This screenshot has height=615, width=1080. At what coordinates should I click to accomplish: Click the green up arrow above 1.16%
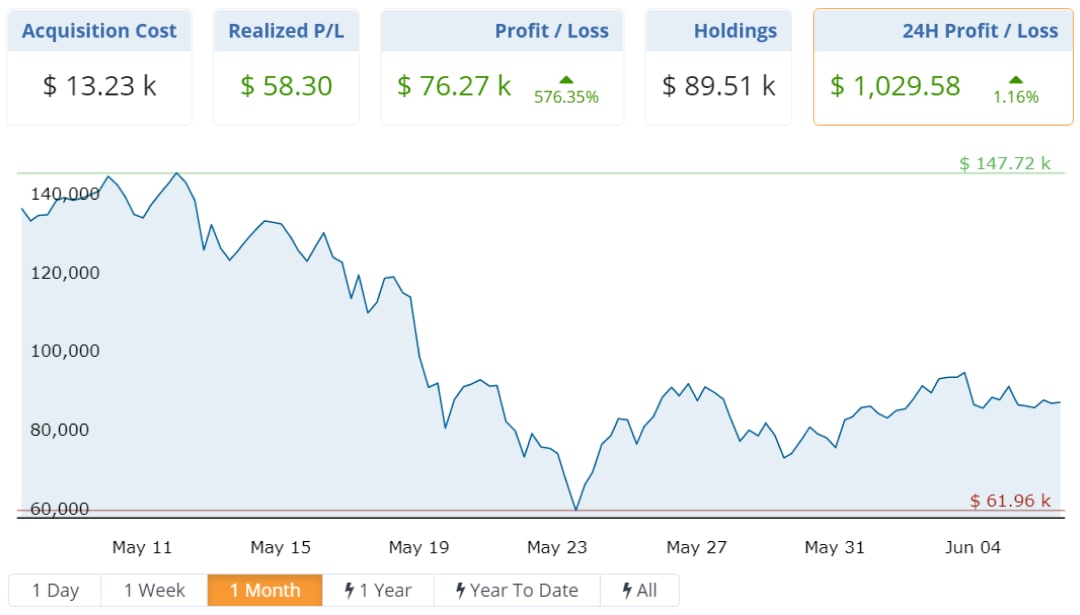click(x=1015, y=79)
